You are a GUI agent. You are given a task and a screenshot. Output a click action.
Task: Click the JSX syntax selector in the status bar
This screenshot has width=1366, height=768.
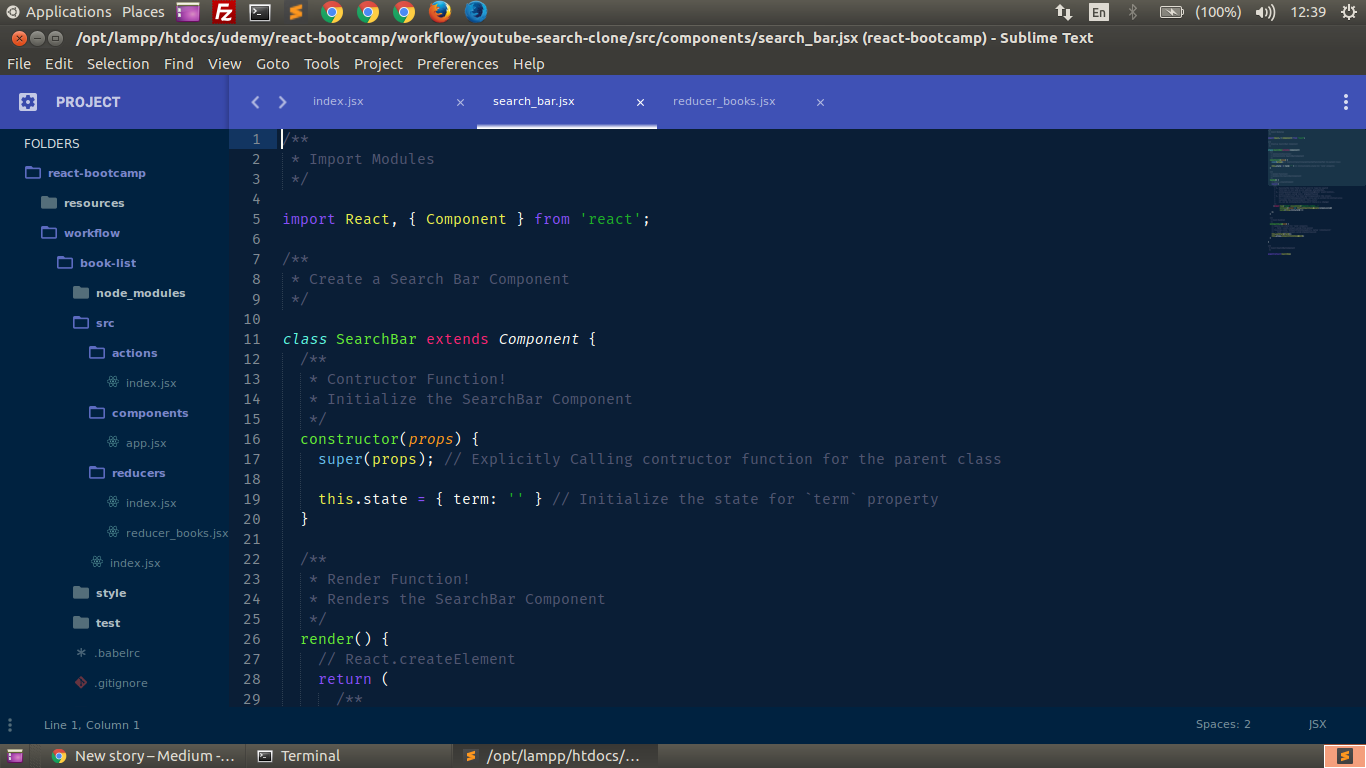[x=1317, y=724]
